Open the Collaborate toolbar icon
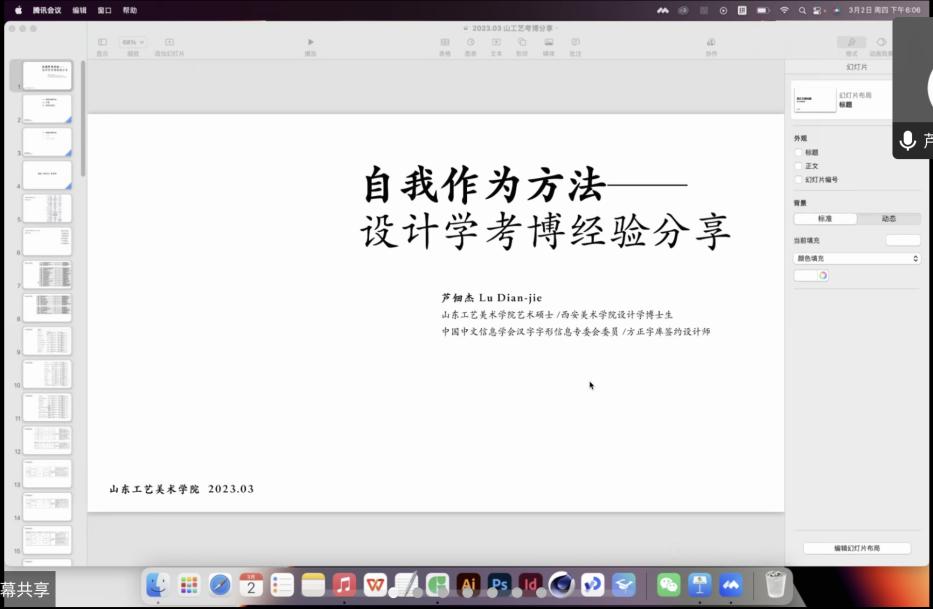933x609 pixels. tap(711, 43)
